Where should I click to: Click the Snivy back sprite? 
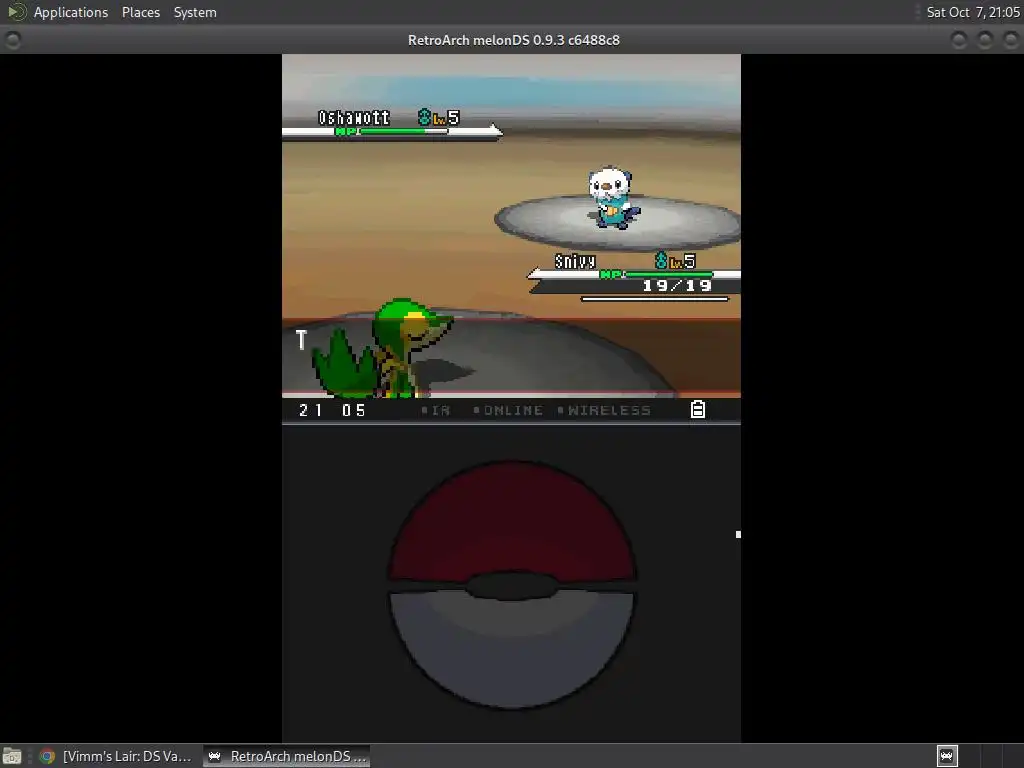(x=383, y=348)
